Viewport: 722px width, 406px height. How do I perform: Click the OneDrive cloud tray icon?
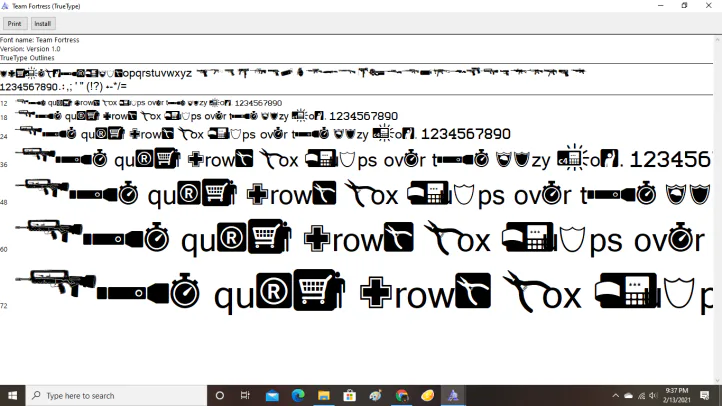click(x=628, y=395)
